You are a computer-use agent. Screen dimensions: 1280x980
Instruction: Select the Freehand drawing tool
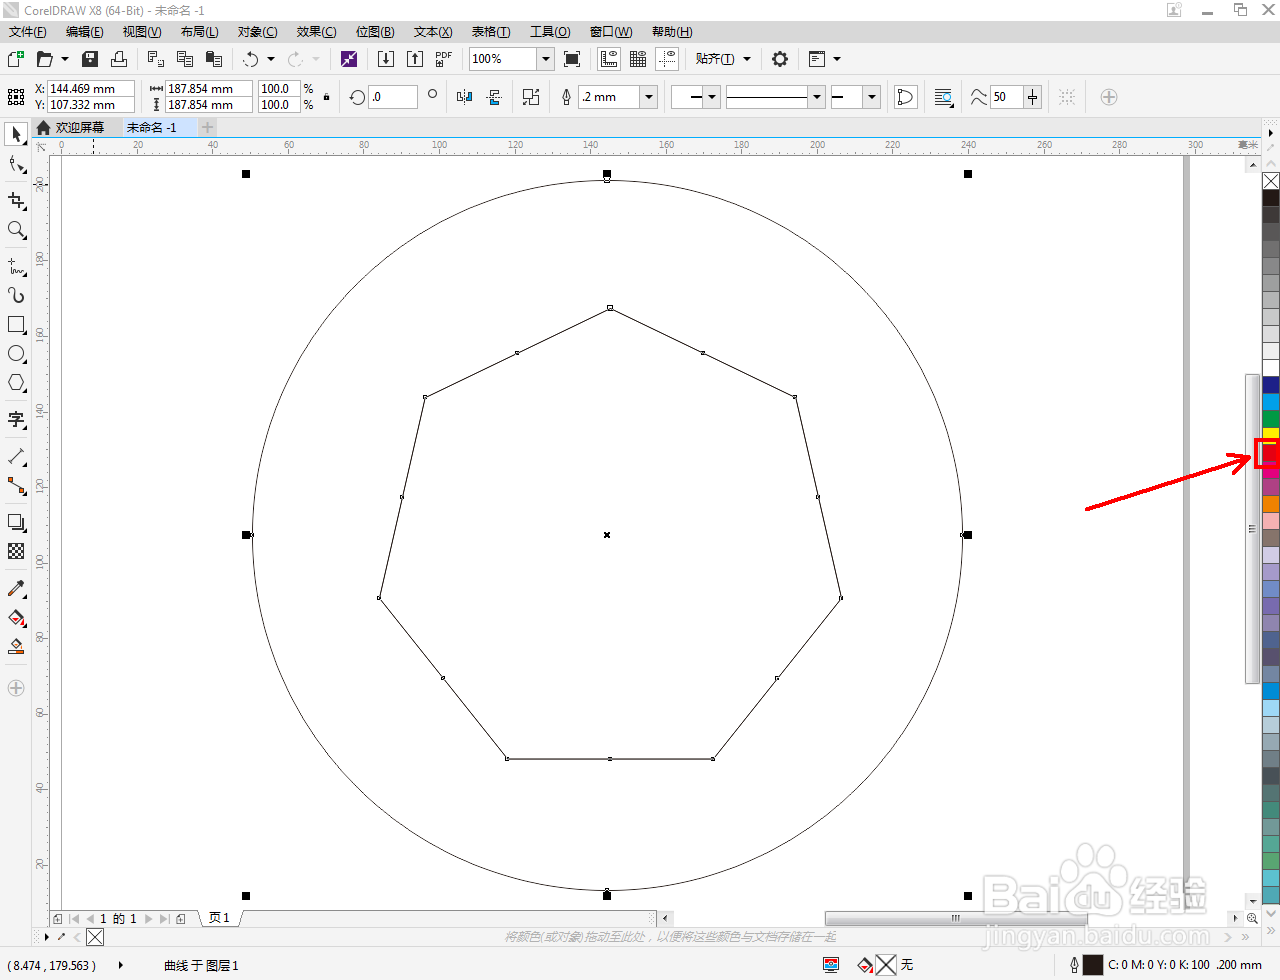tap(16, 267)
